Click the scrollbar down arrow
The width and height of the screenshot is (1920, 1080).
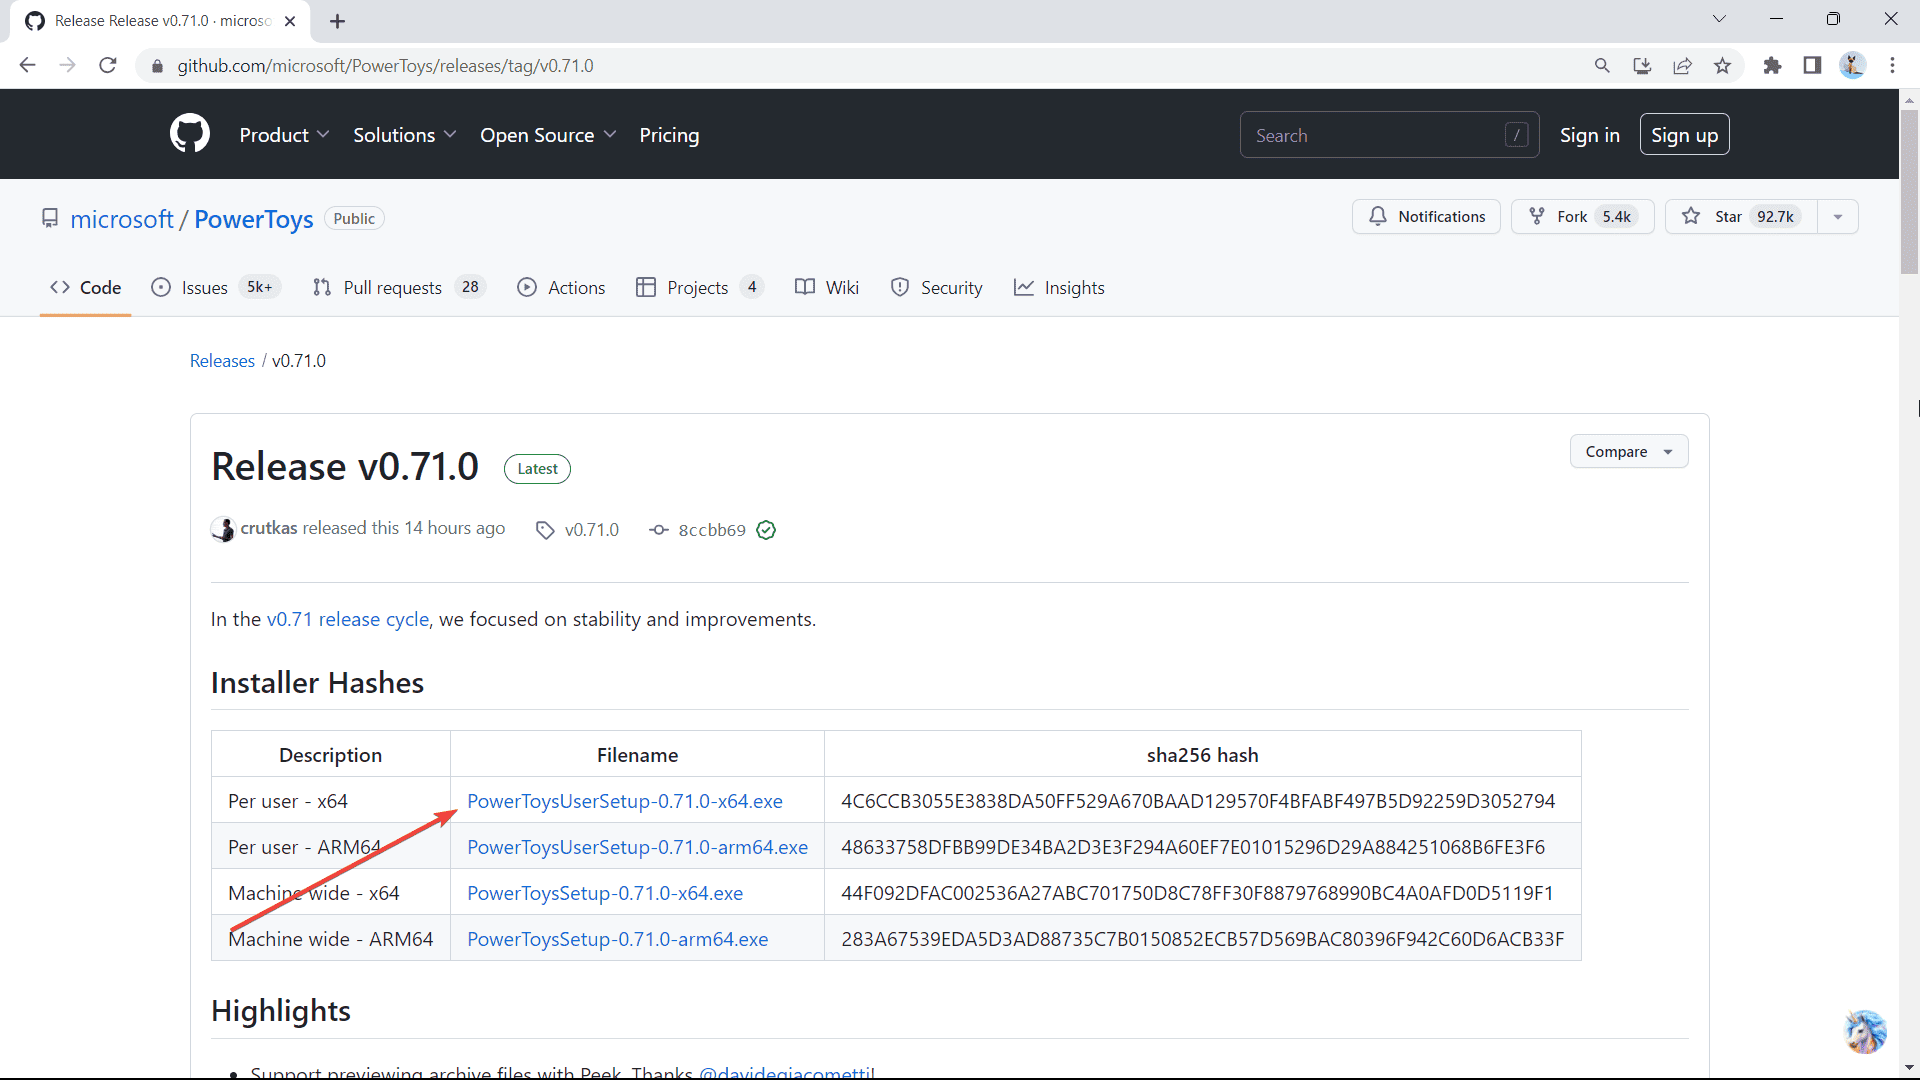[1909, 1068]
